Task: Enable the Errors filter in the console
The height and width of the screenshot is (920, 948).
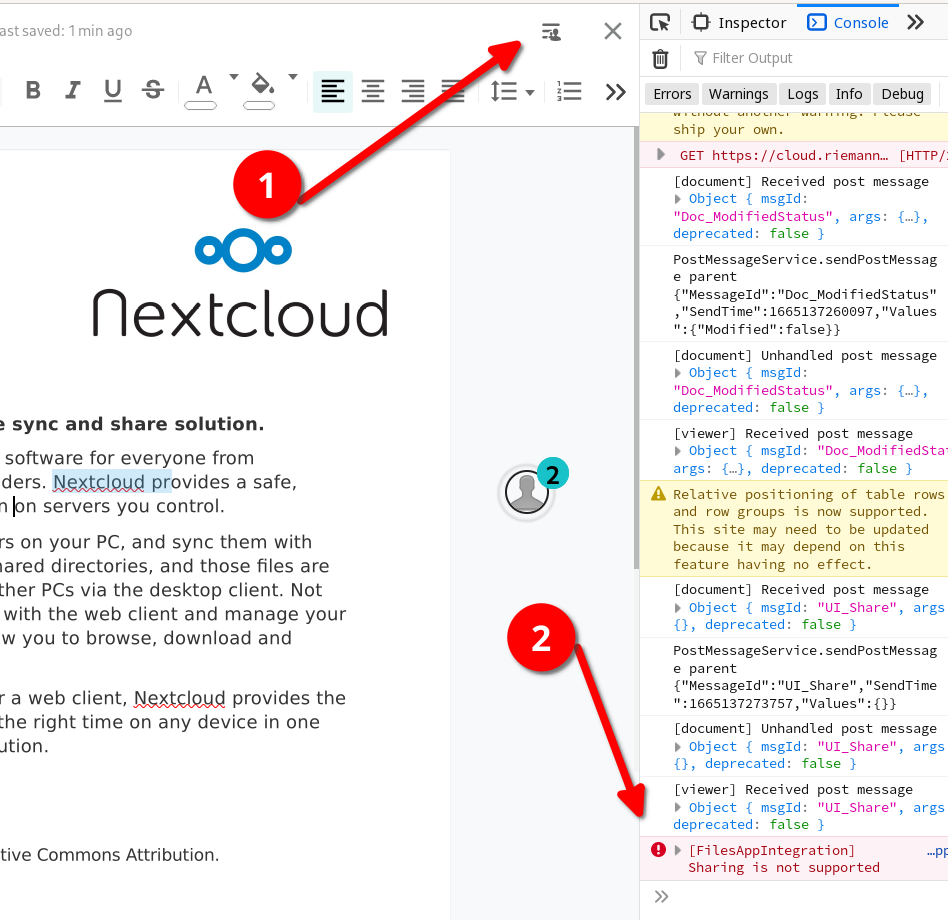Action: coord(671,93)
